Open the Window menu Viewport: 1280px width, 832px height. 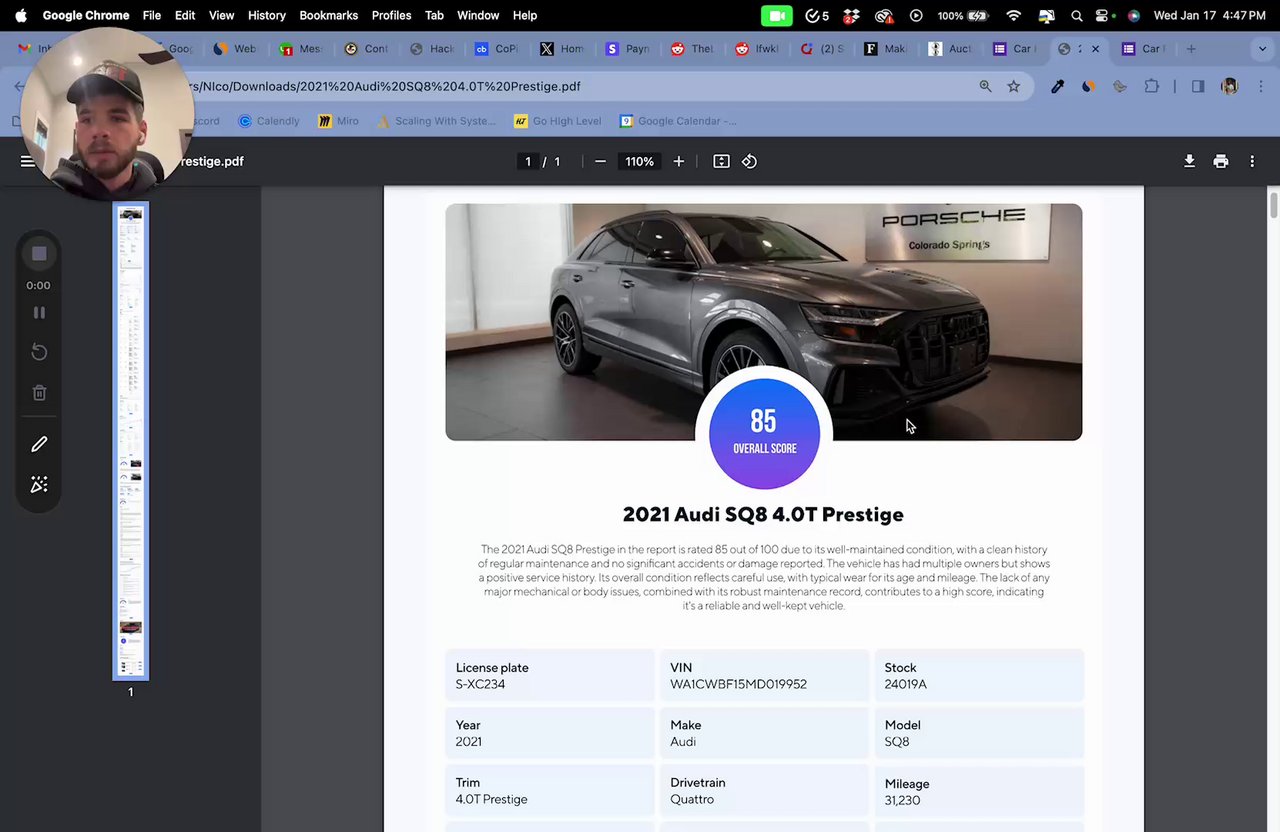click(478, 15)
